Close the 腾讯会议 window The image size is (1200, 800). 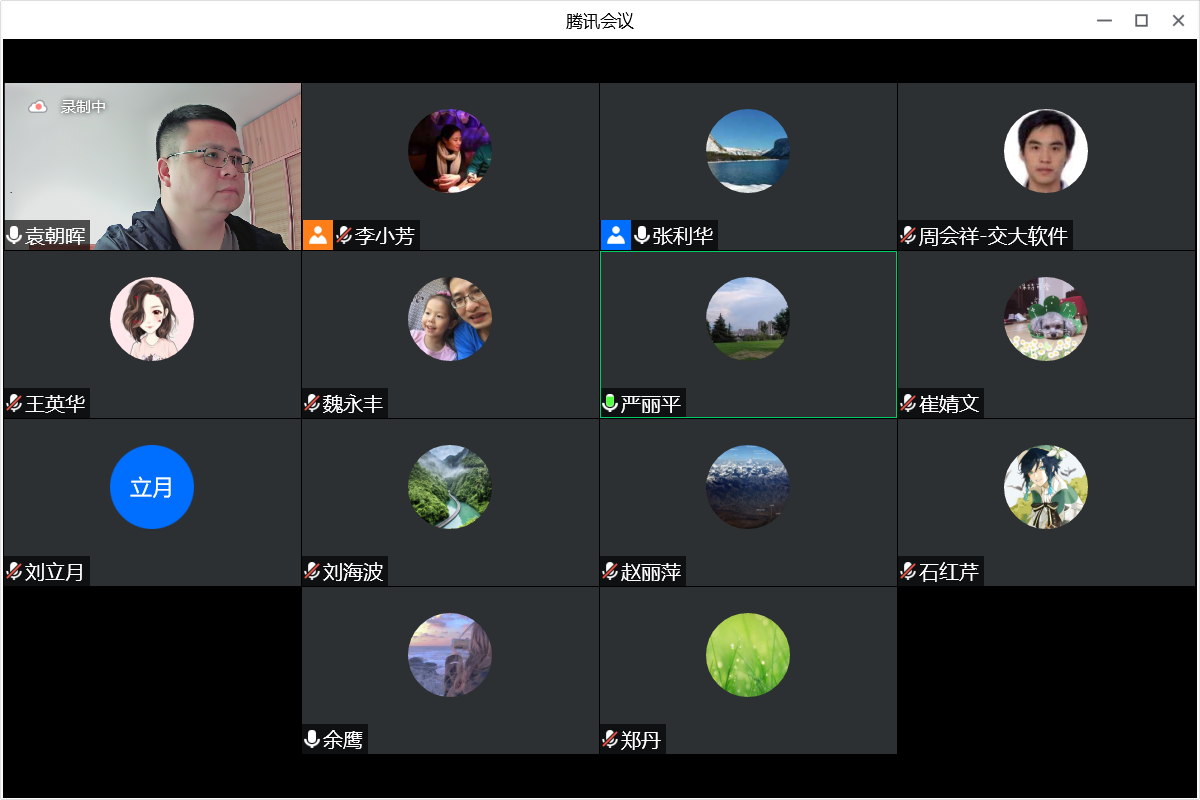[x=1178, y=20]
